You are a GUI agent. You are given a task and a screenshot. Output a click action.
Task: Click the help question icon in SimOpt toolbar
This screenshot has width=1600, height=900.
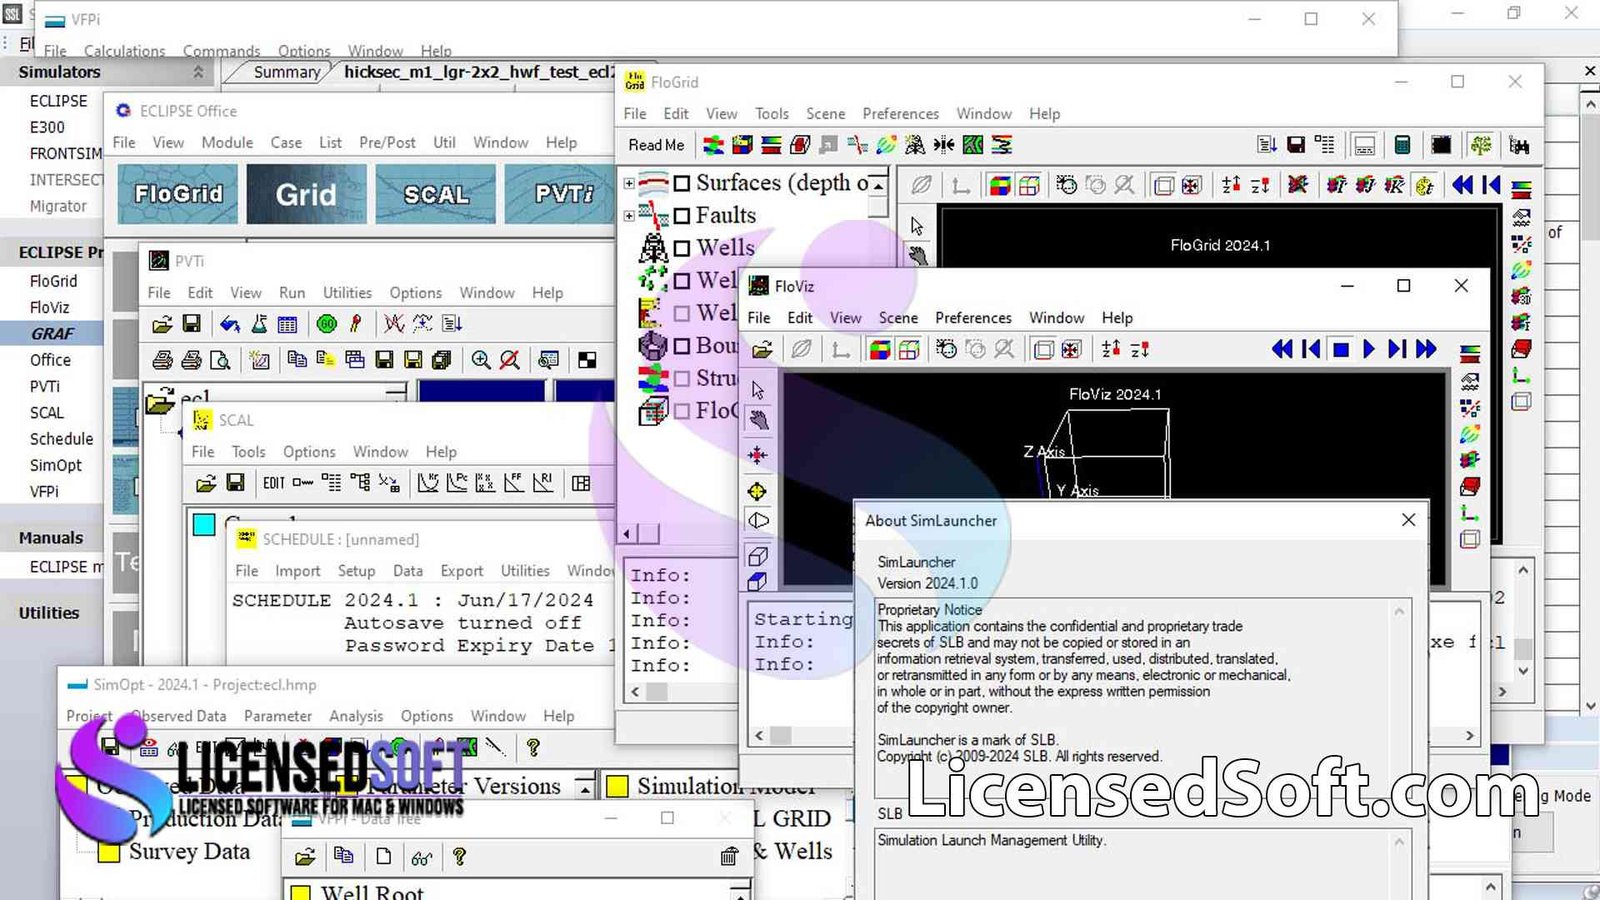(x=533, y=747)
